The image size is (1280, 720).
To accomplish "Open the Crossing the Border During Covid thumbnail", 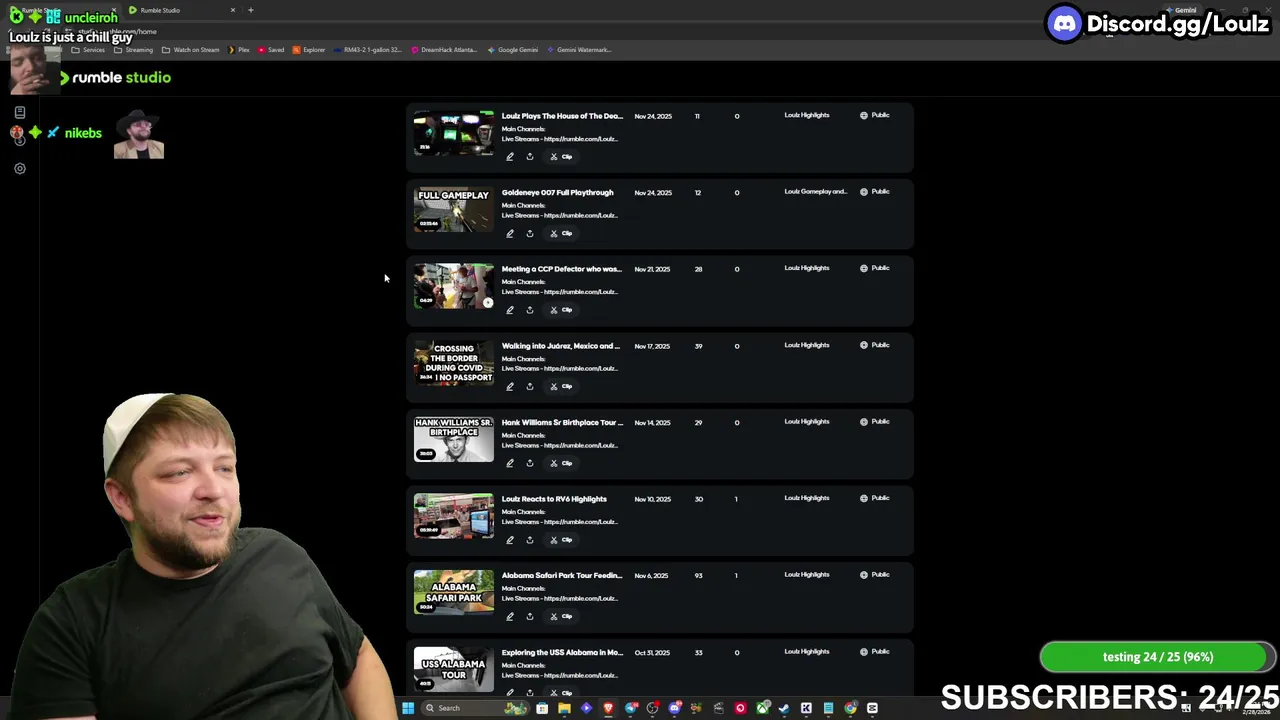I will (x=454, y=363).
